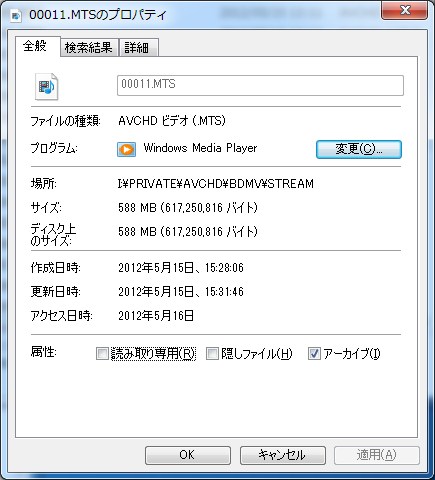Viewport: 435px width, 480px height.
Task: Click the title bar file icon
Action: 16,16
